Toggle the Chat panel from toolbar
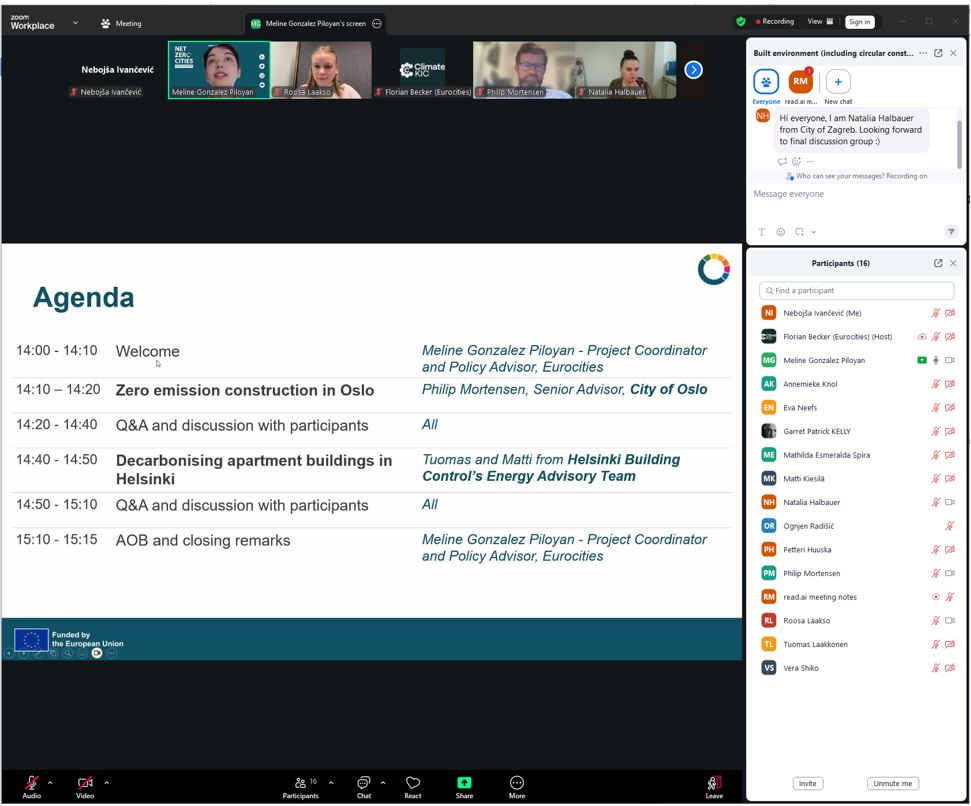971x806 pixels. tap(364, 783)
